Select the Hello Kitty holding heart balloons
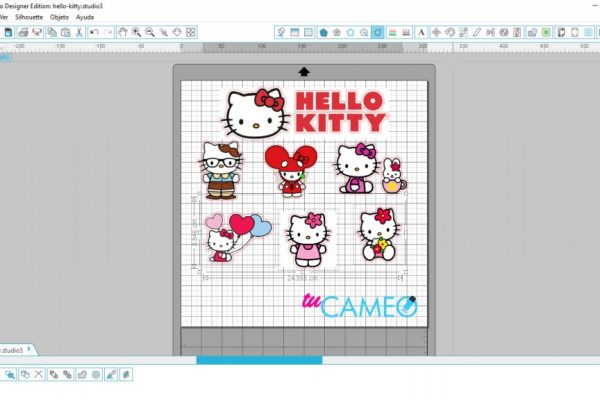This screenshot has width=600, height=400. pyautogui.click(x=237, y=237)
